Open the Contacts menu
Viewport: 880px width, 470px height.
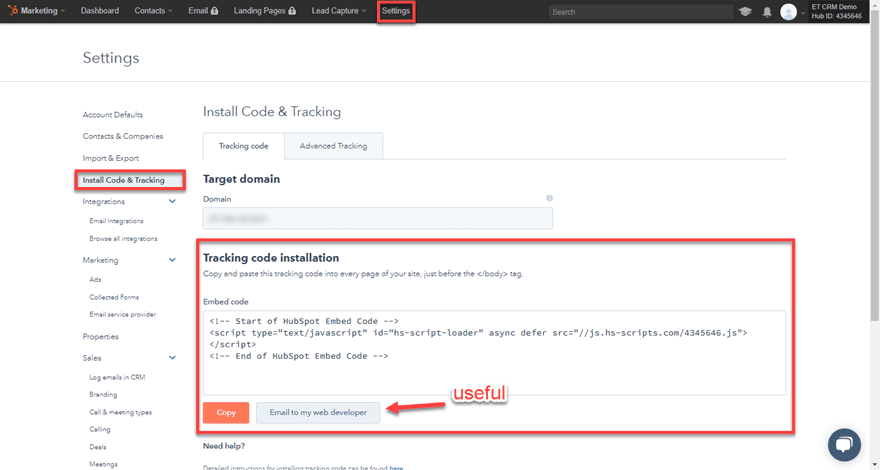coord(153,11)
